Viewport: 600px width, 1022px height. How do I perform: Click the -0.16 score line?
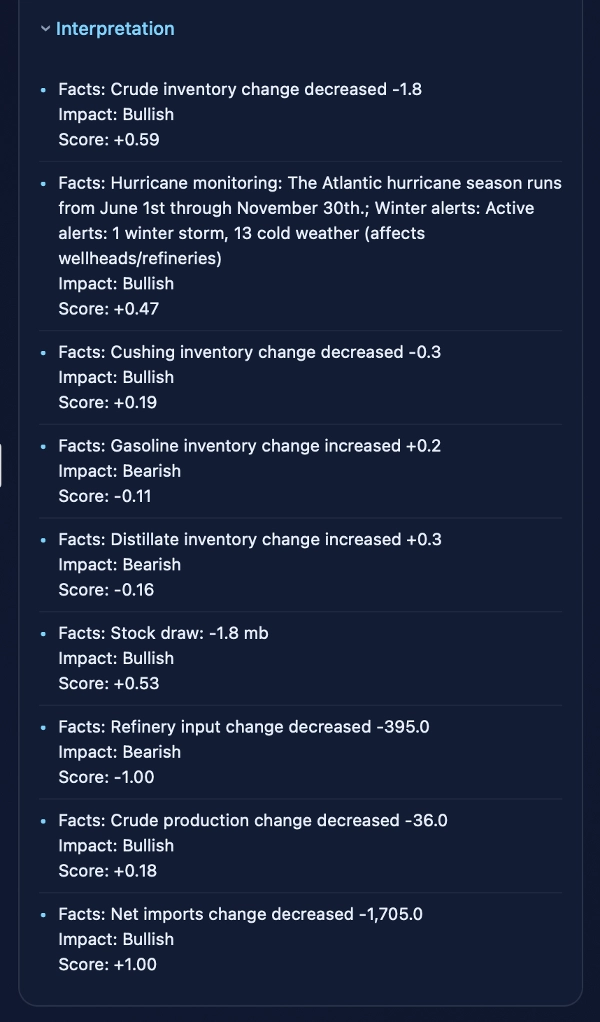coord(106,589)
